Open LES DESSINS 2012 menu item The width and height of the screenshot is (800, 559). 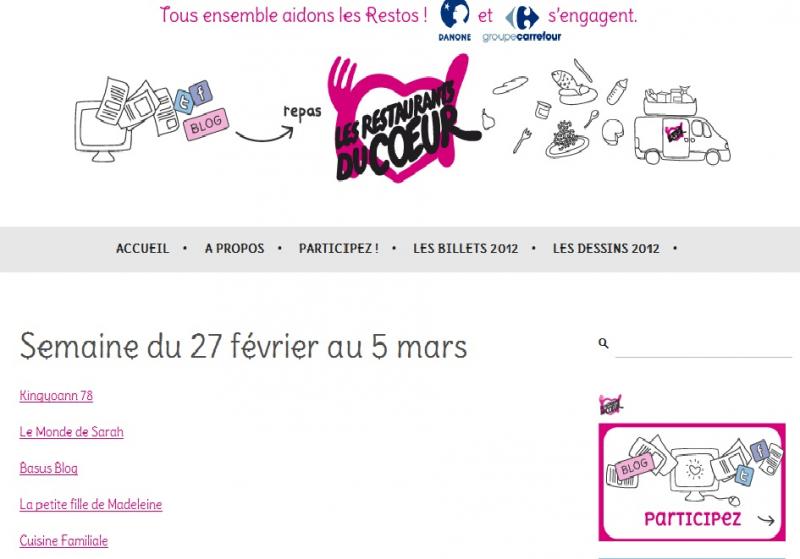point(606,248)
